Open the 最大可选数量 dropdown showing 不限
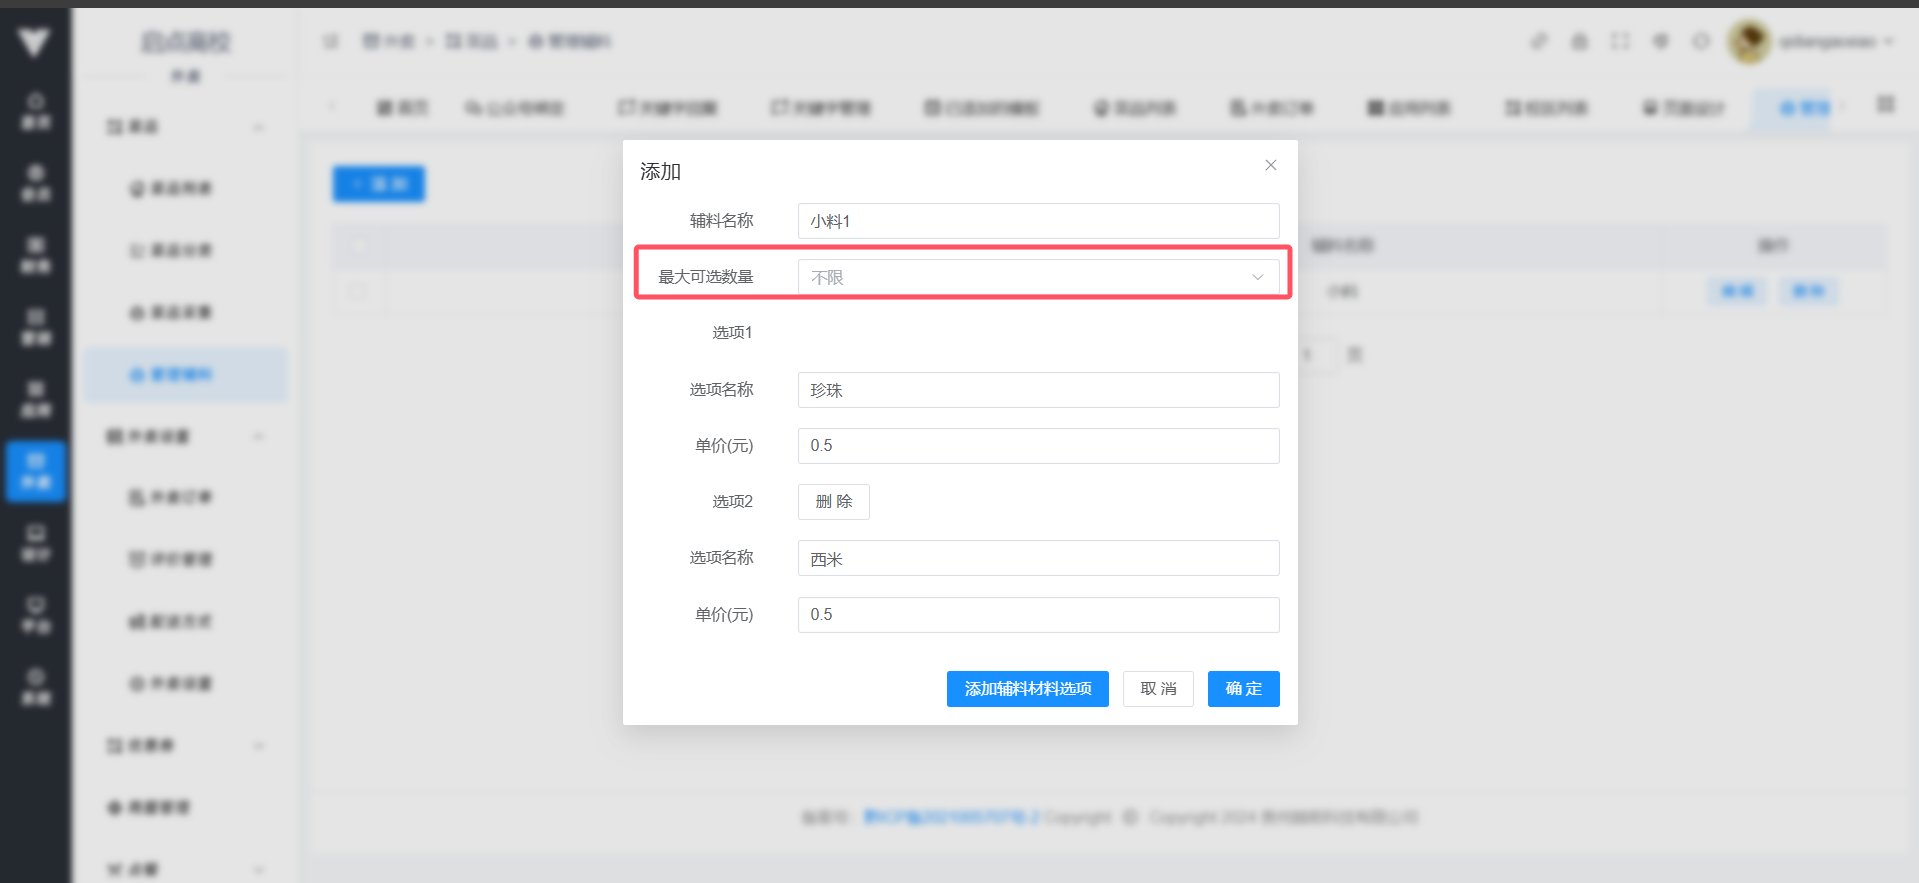Viewport: 1919px width, 883px height. tap(1037, 277)
